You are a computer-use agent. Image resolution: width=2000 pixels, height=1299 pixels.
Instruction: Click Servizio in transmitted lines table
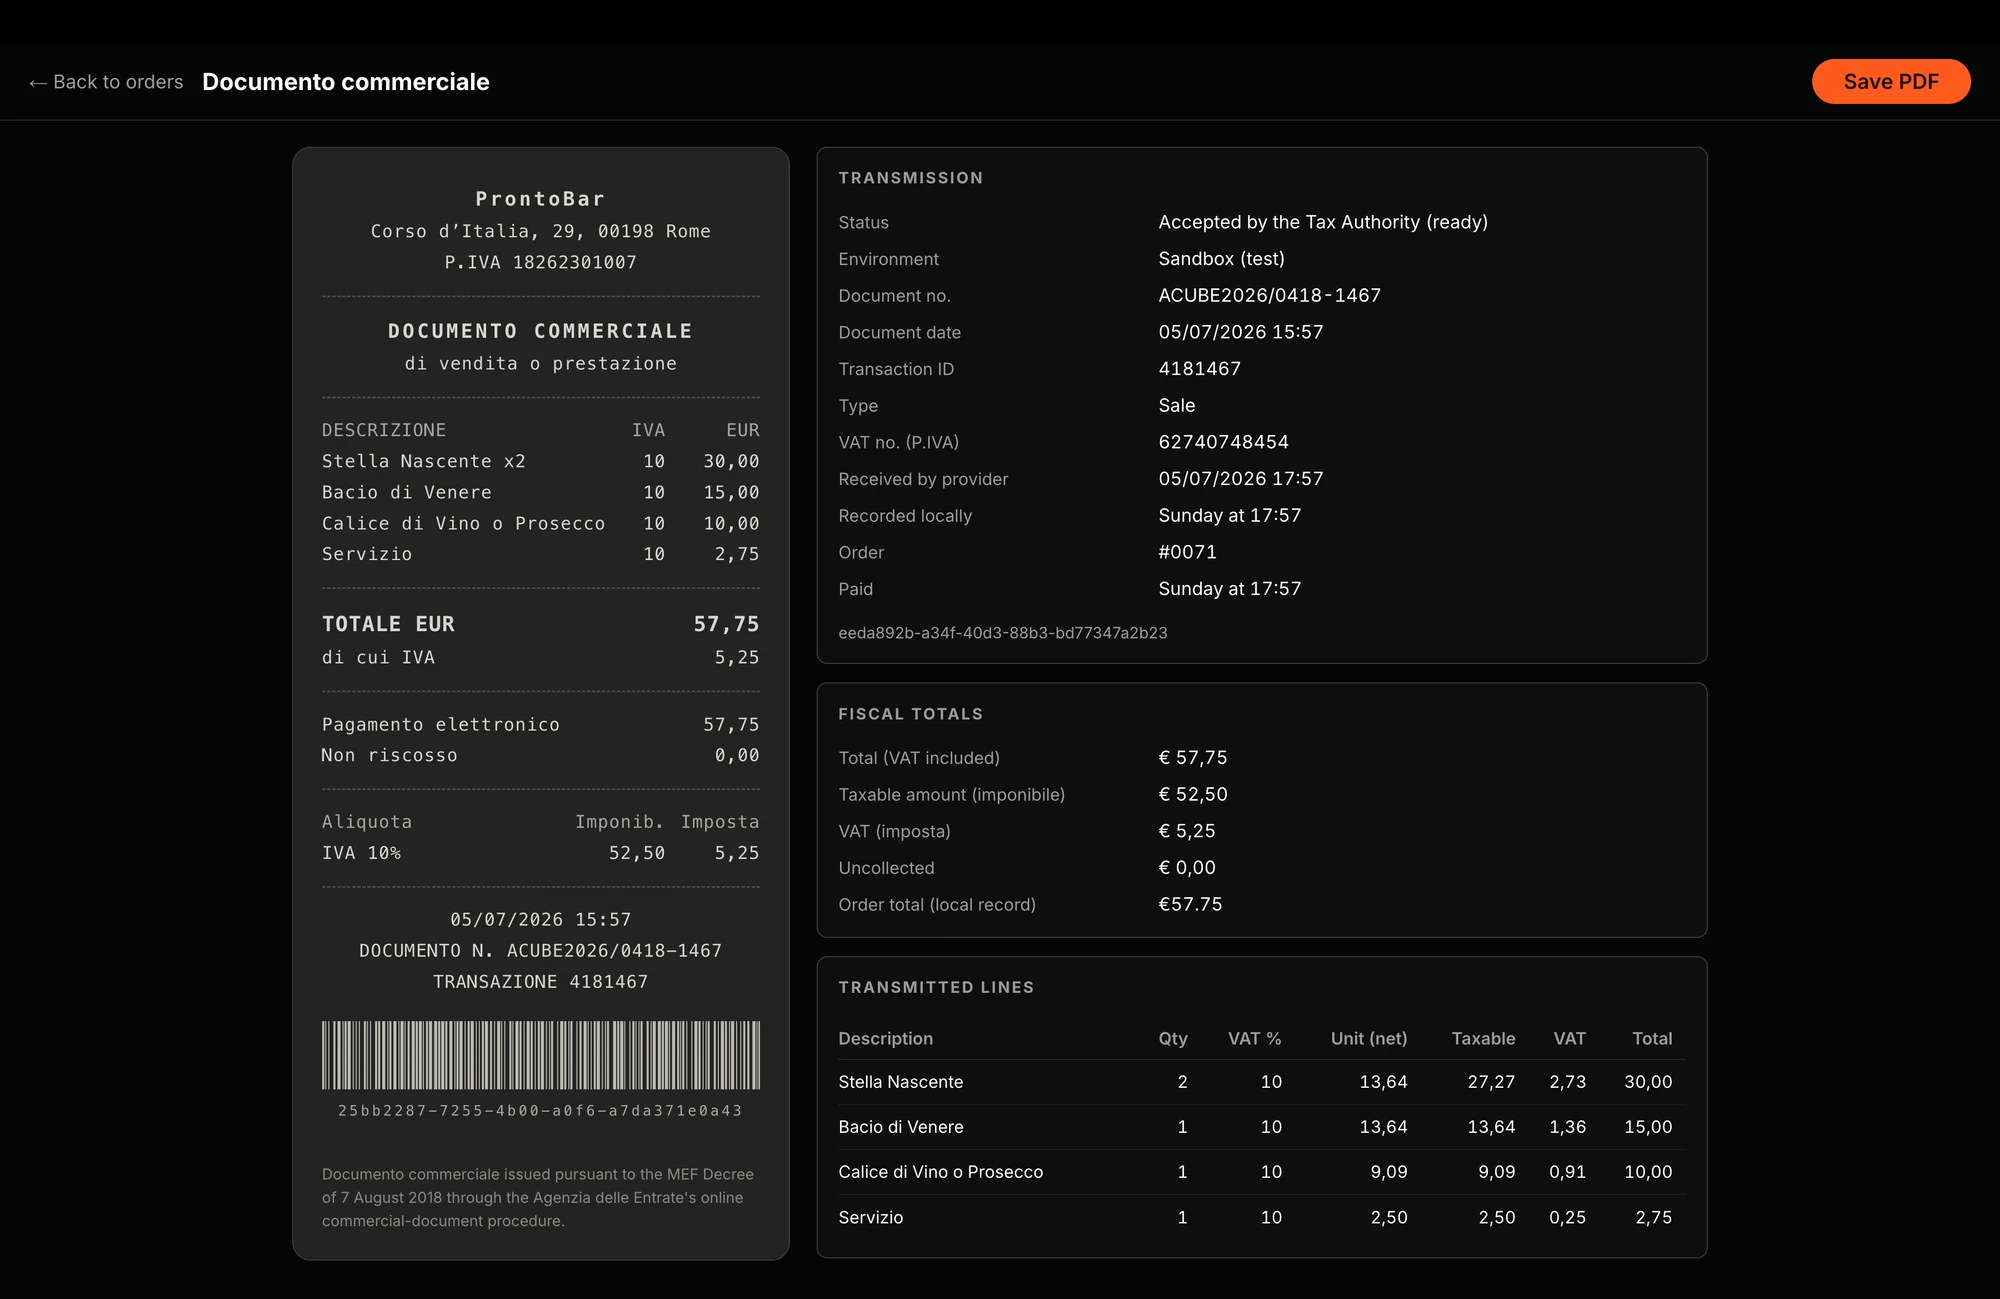click(870, 1217)
